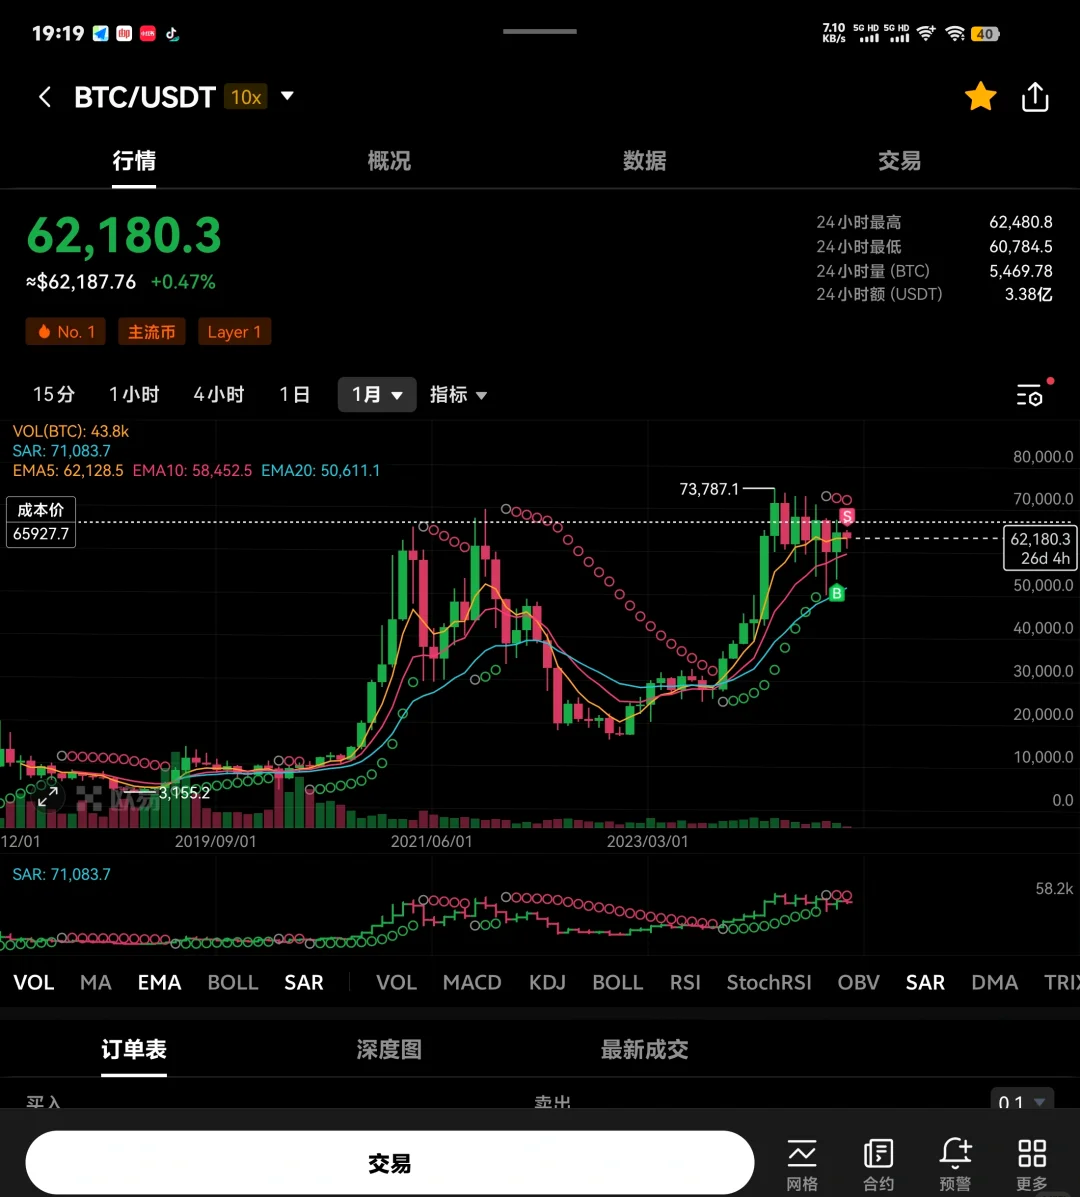Tap the Wi-Fi status icon
The height and width of the screenshot is (1197, 1080).
(x=954, y=34)
